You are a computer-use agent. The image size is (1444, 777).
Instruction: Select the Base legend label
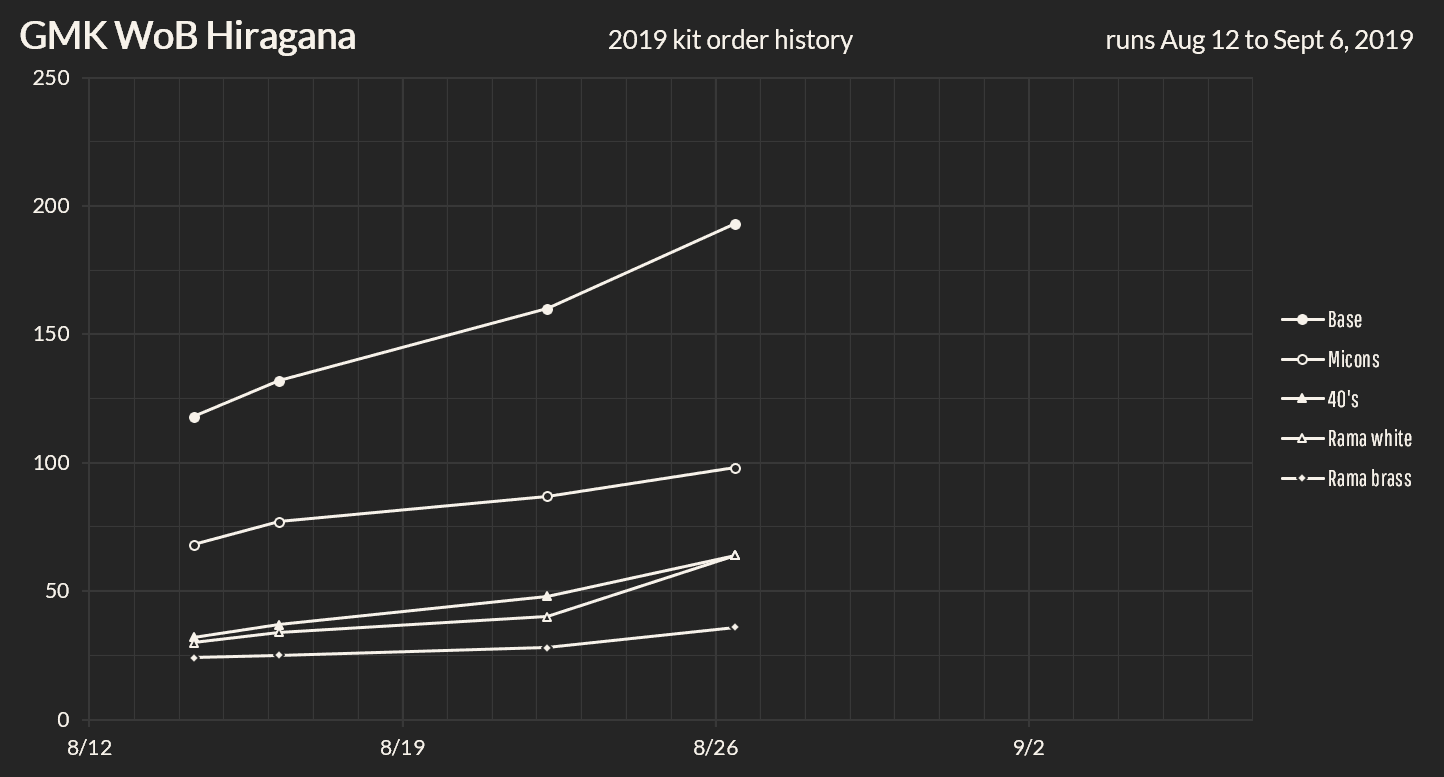(x=1345, y=320)
